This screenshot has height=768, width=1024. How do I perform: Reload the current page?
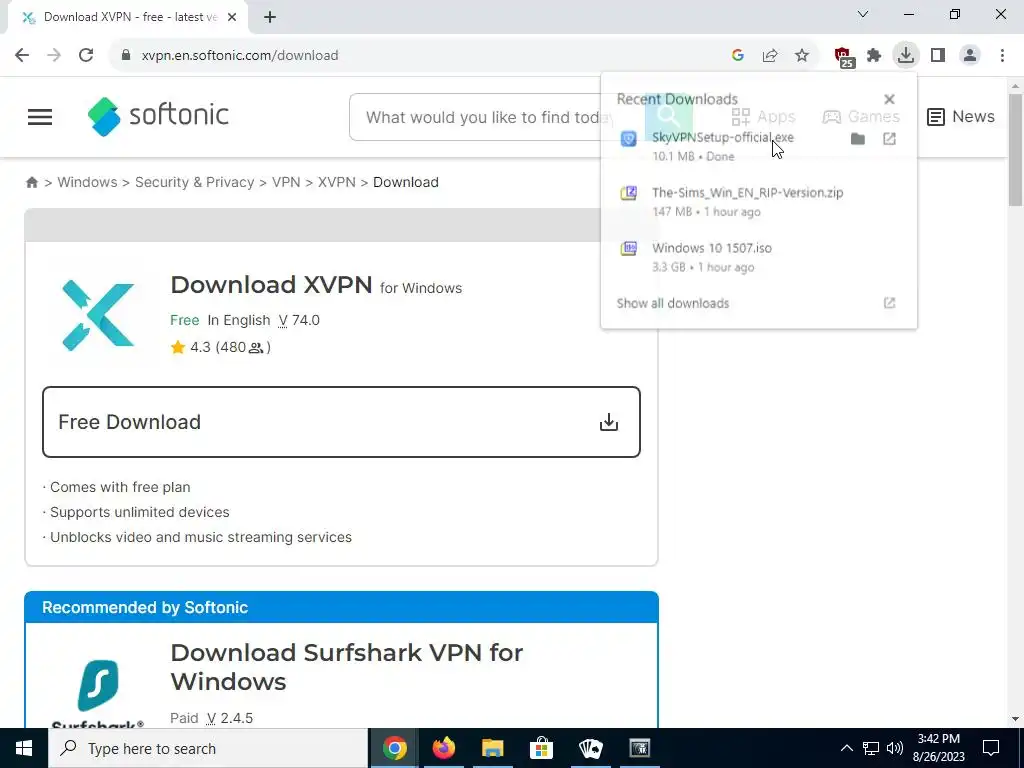(x=86, y=56)
